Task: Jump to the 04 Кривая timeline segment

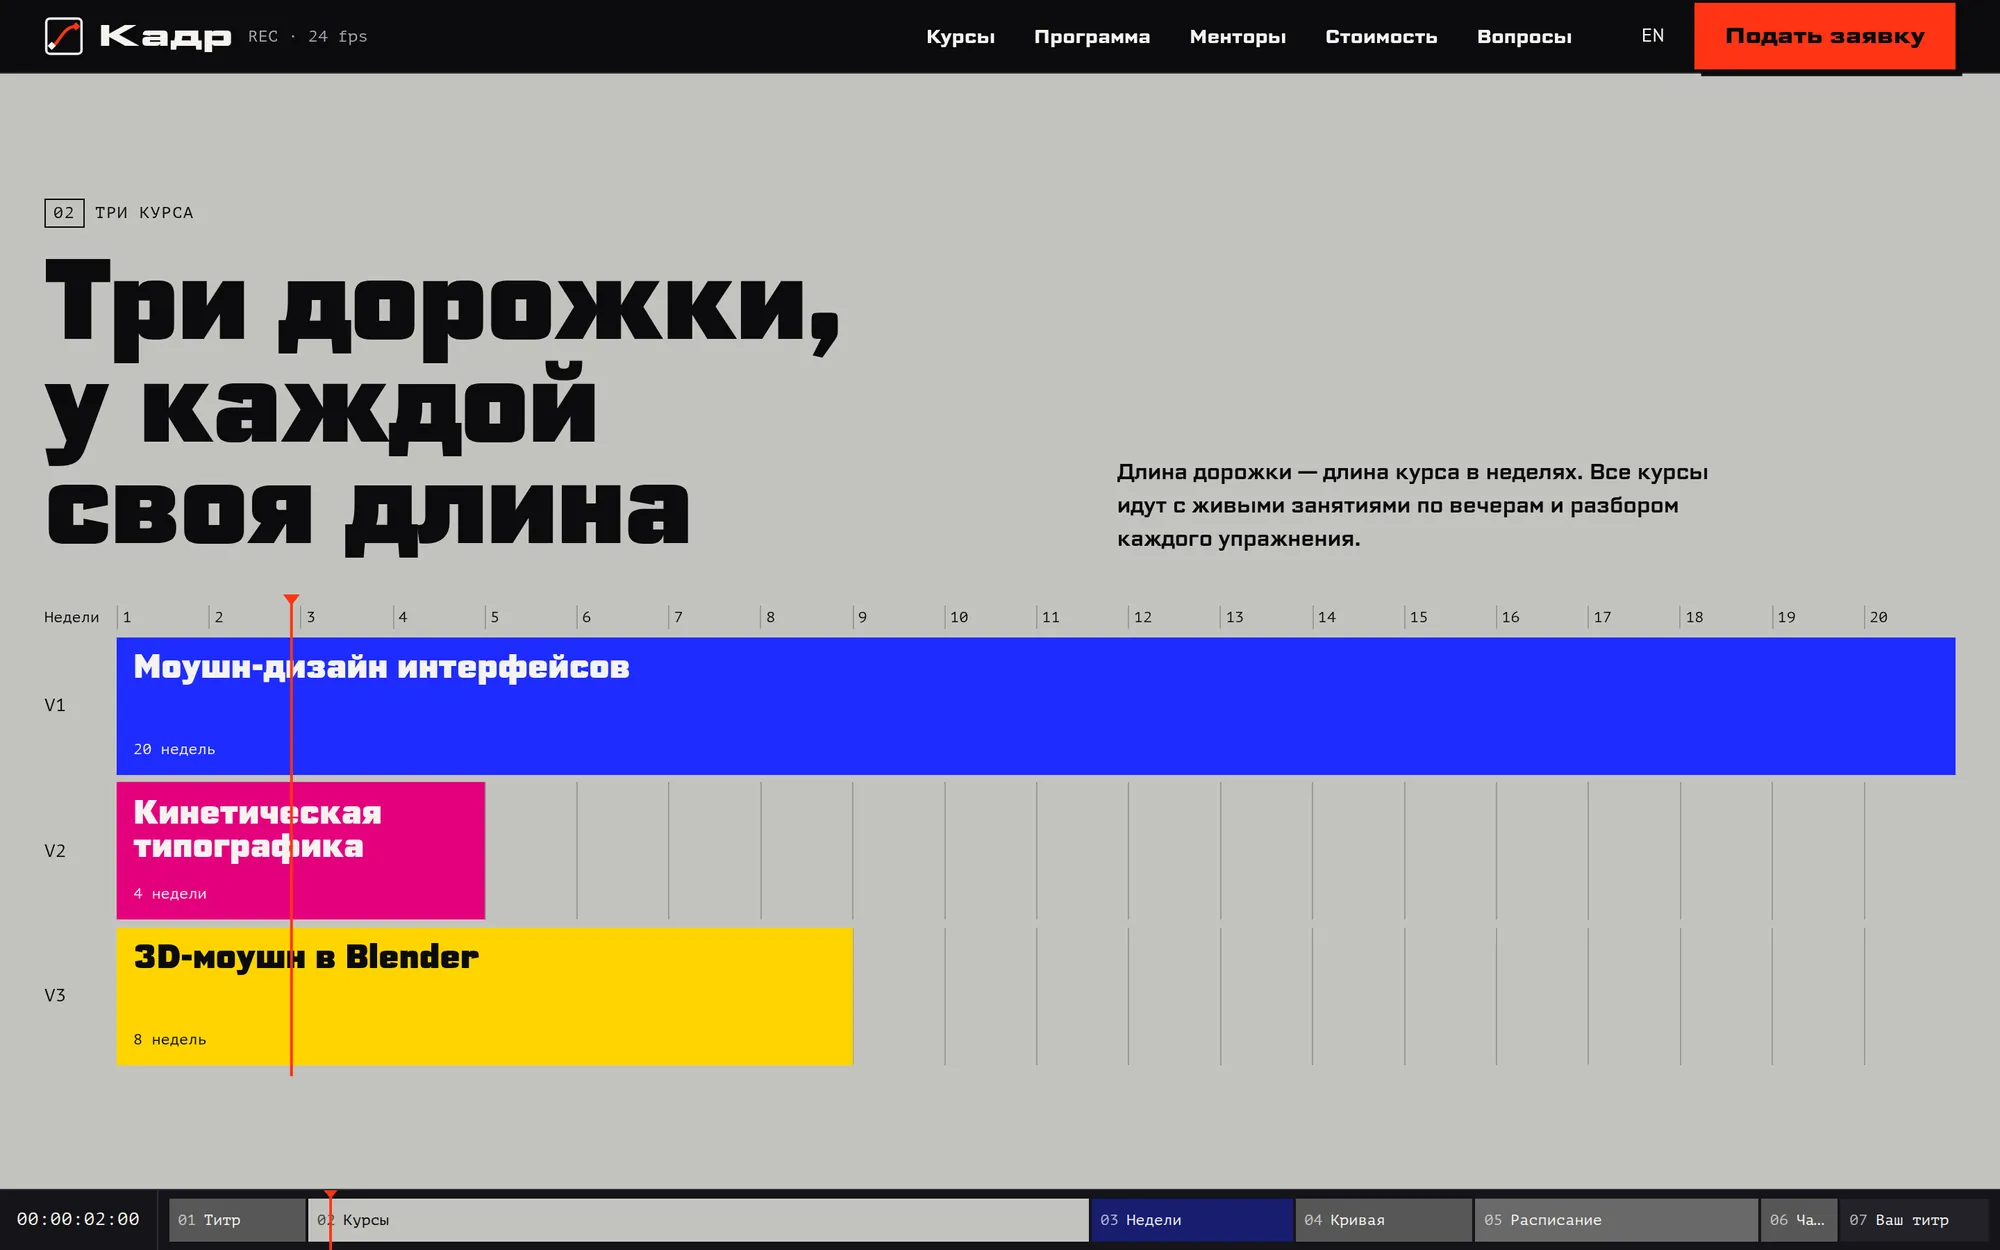Action: pos(1383,1220)
